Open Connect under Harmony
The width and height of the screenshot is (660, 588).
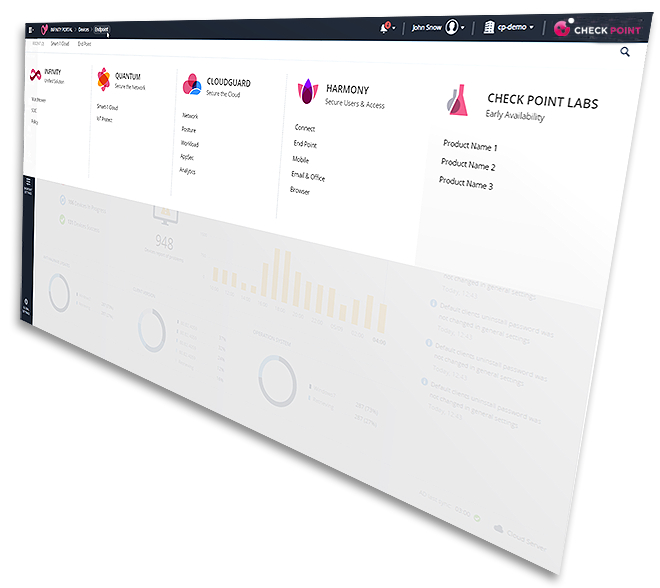305,128
